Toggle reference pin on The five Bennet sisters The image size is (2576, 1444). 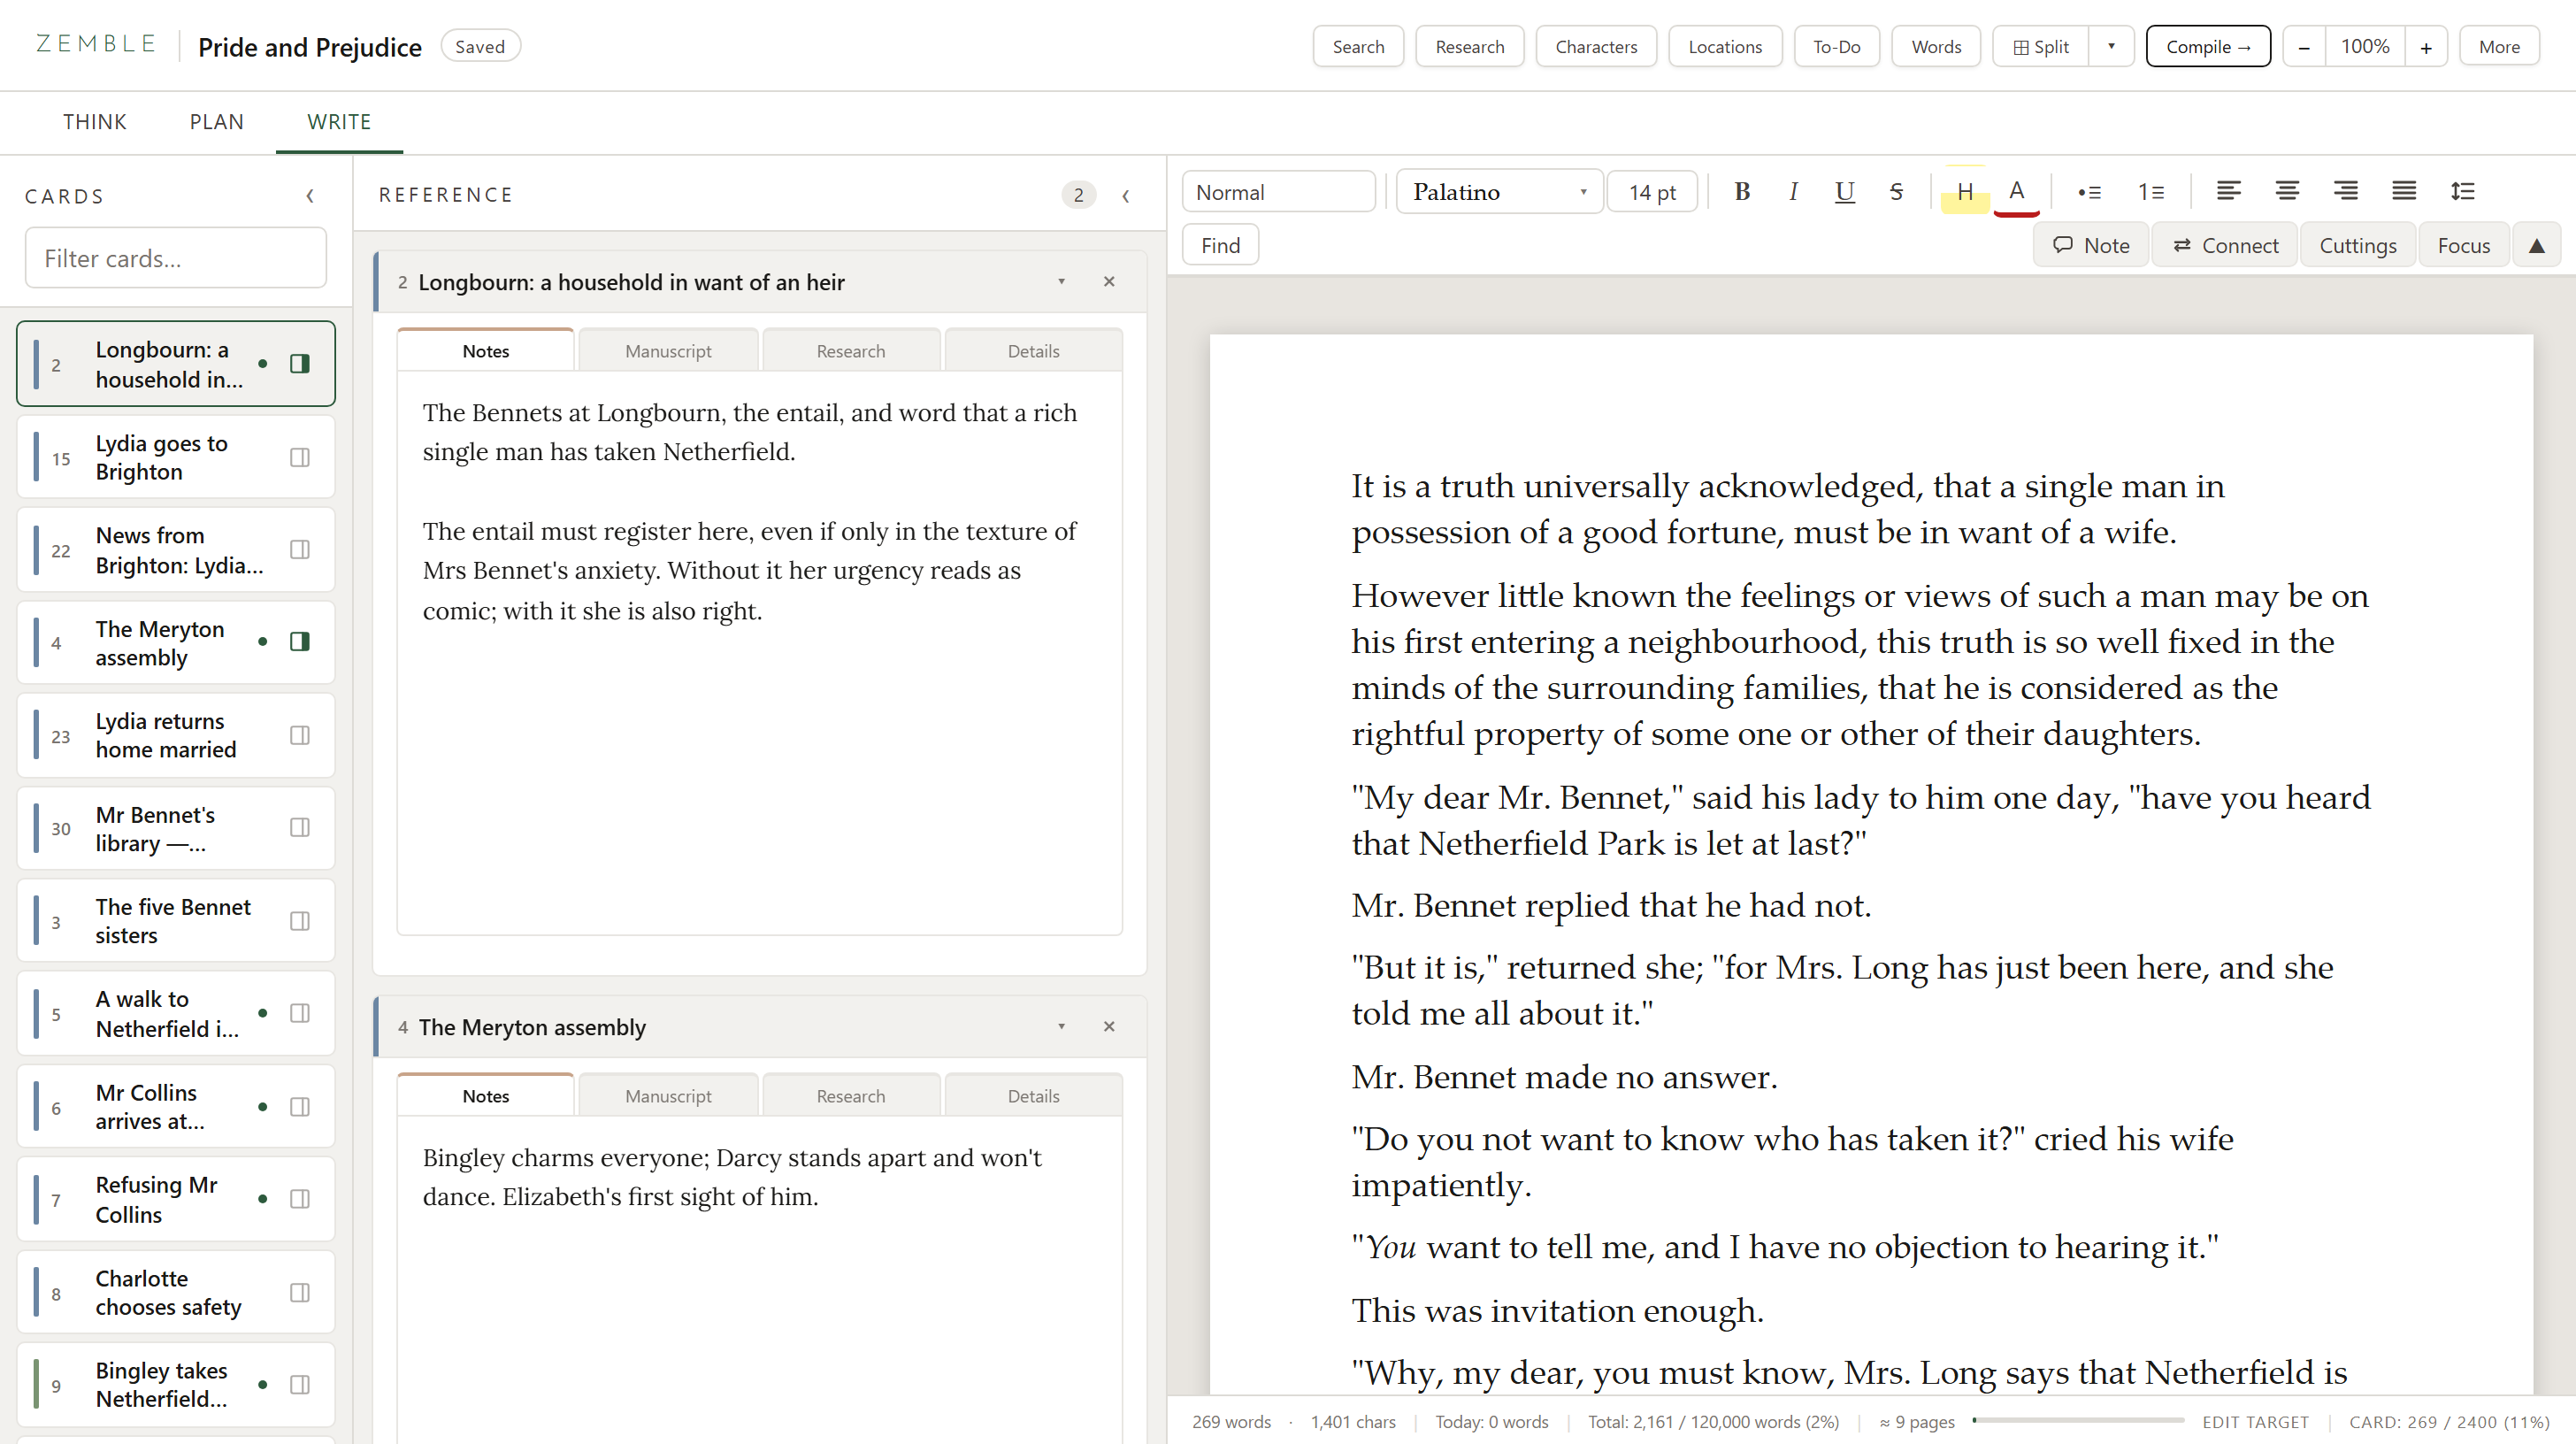299,921
